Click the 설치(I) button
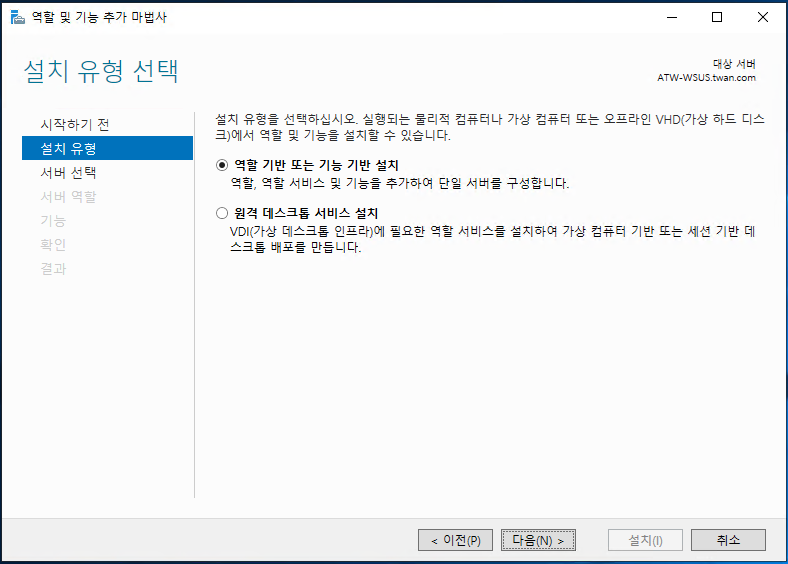This screenshot has width=788, height=564. coord(645,540)
